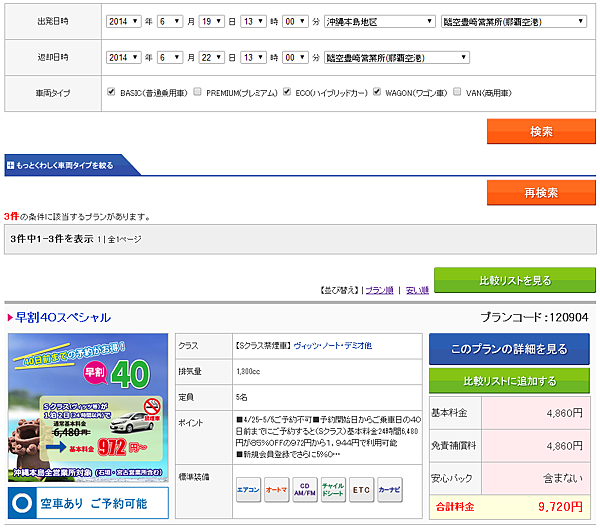Sort results by プラン順
600x530 pixels.
(x=379, y=290)
